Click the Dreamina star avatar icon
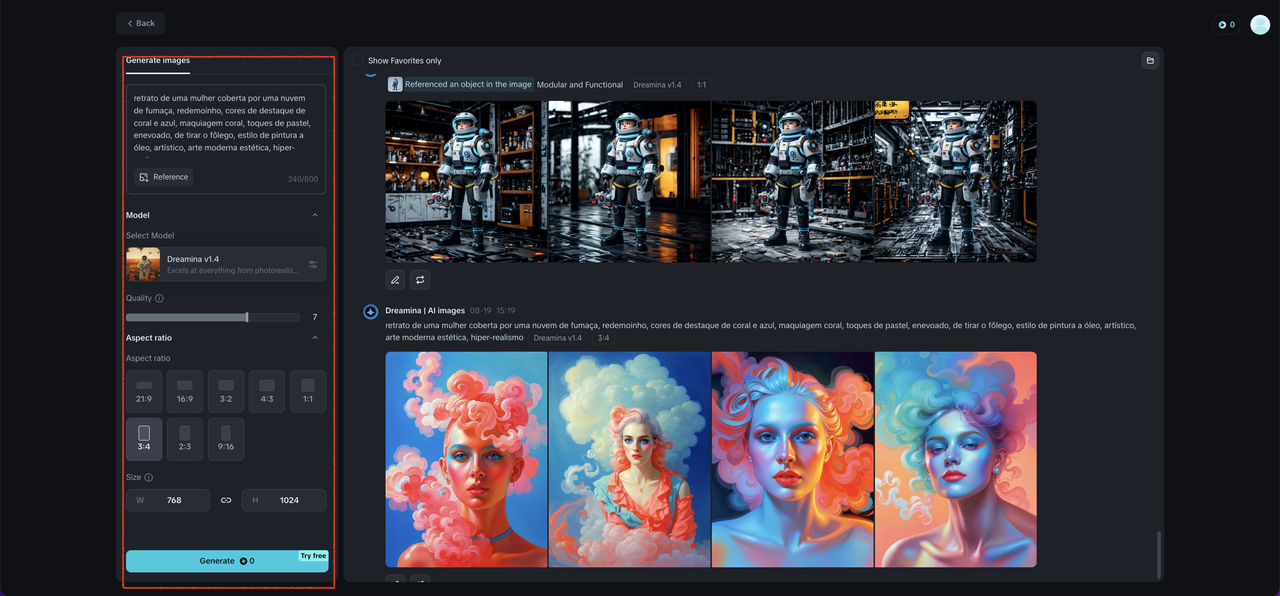This screenshot has width=1280, height=596. [370, 312]
